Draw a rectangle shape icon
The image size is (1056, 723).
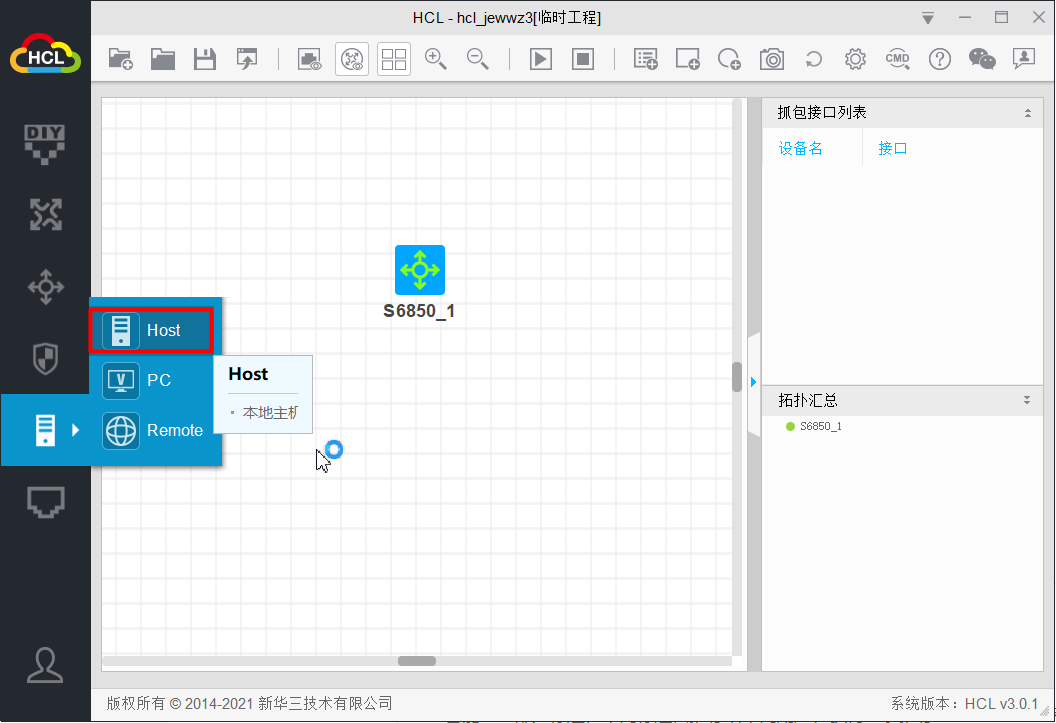pyautogui.click(x=688, y=59)
